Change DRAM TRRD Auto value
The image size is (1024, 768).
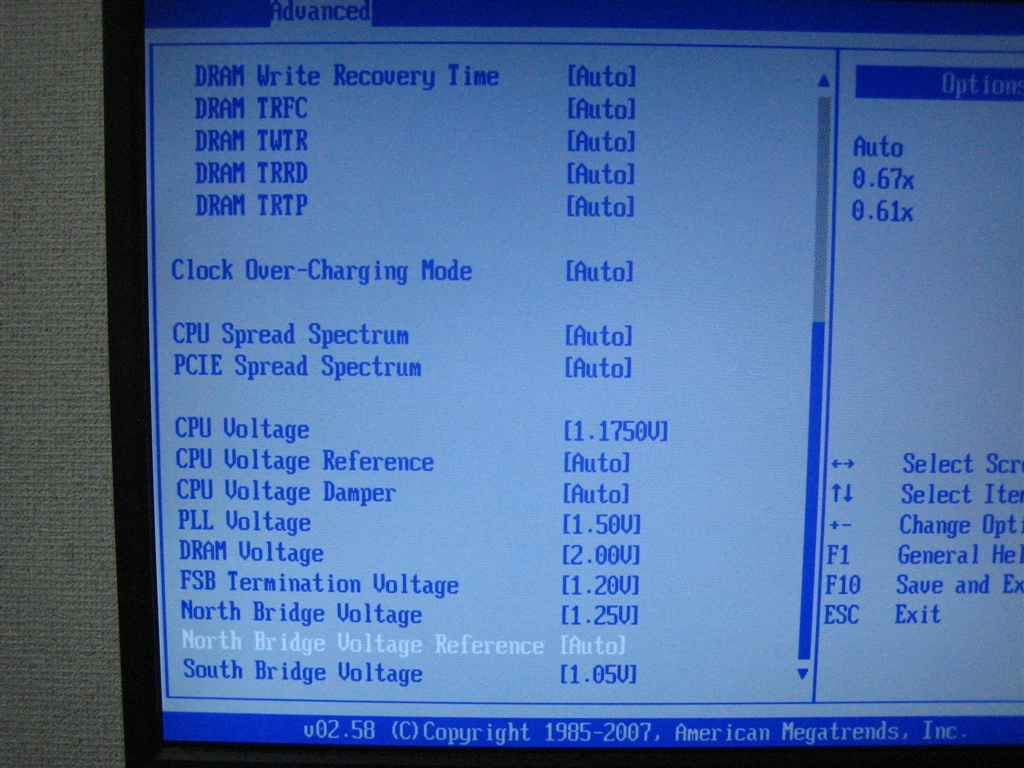(601, 174)
